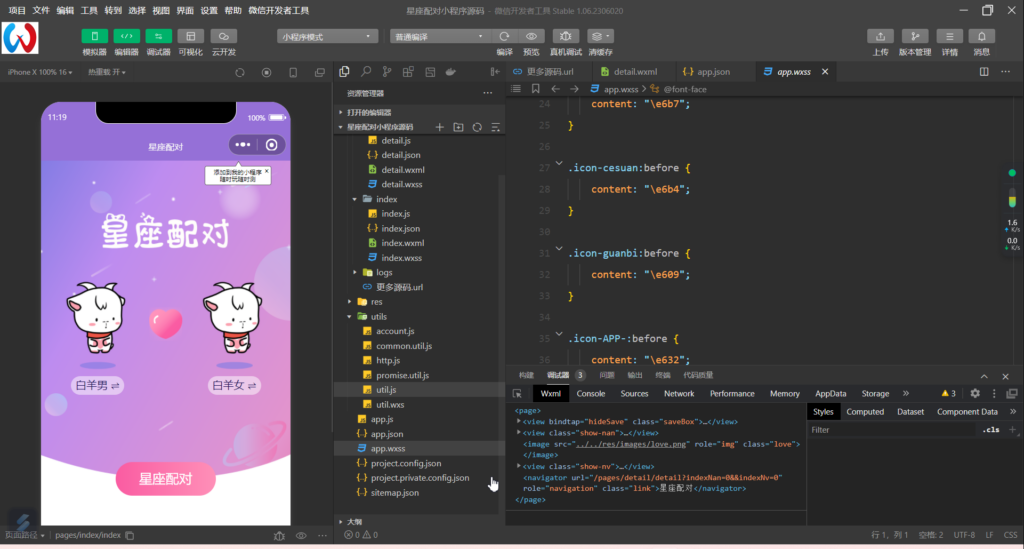The height and width of the screenshot is (549, 1024).
Task: Click the compile refresh icon (编译)
Action: [504, 36]
